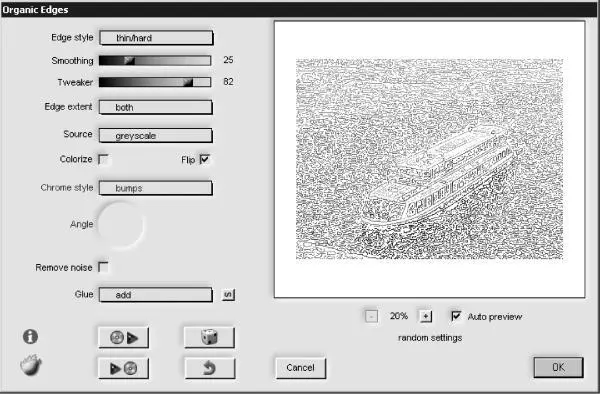Viewport: 600px width, 394px height.
Task: Open the Glue add dropdown
Action: click(155, 295)
